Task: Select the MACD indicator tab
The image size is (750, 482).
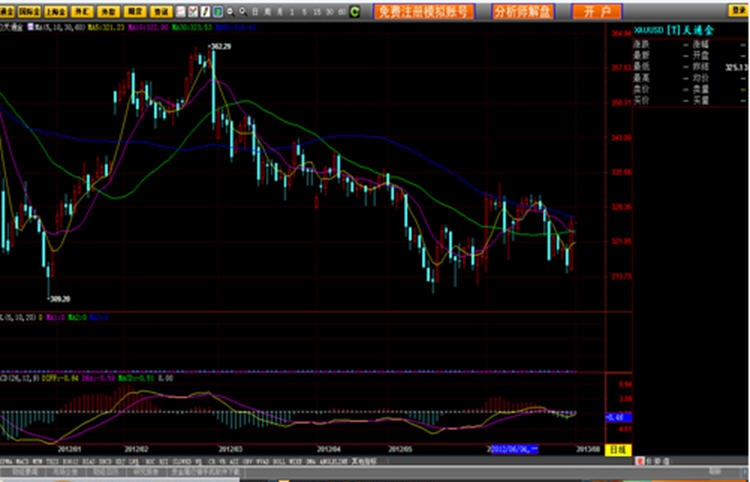Action: [22, 461]
